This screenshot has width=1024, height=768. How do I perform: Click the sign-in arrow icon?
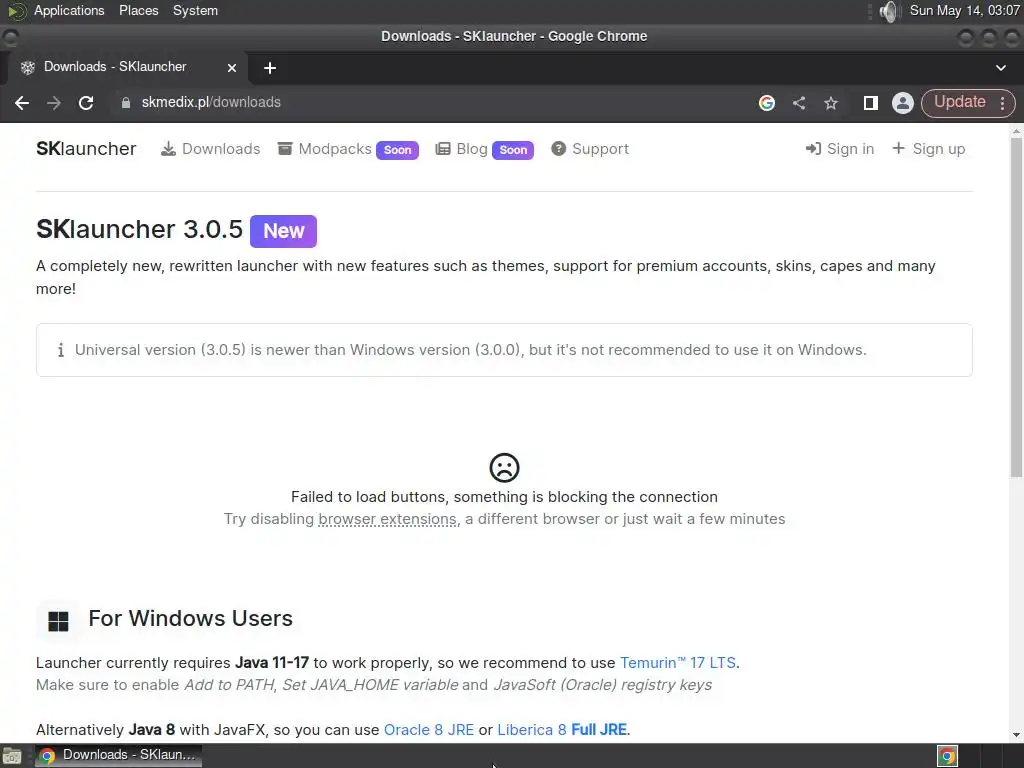pyautogui.click(x=813, y=149)
